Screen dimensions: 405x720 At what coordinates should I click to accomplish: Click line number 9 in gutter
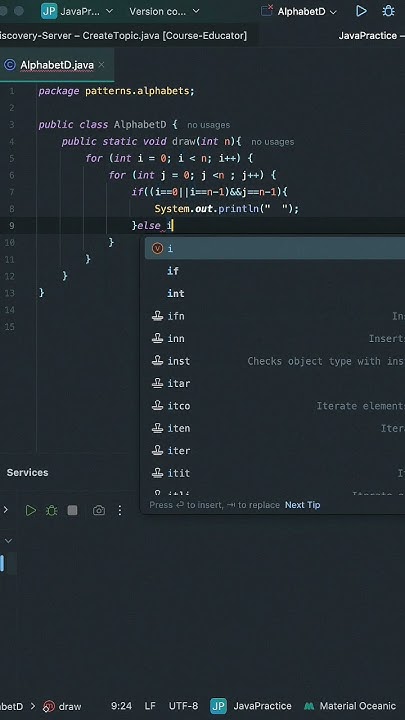(x=10, y=226)
